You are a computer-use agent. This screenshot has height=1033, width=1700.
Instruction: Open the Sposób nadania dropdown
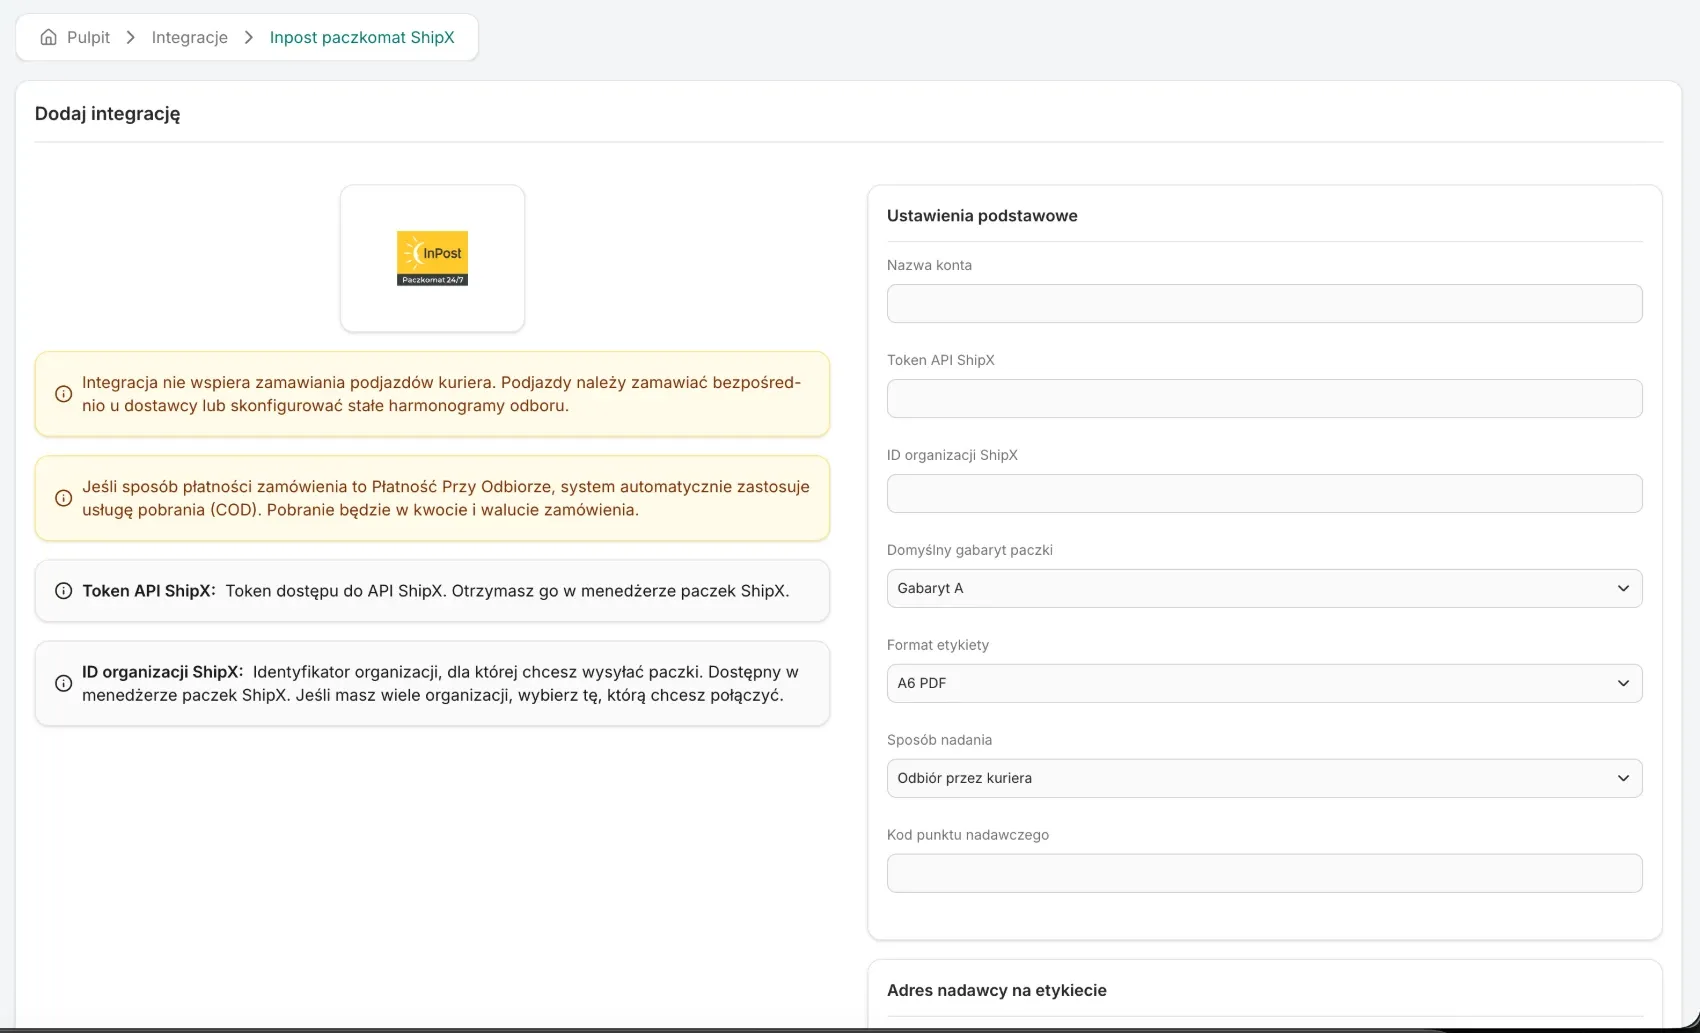coord(1264,778)
